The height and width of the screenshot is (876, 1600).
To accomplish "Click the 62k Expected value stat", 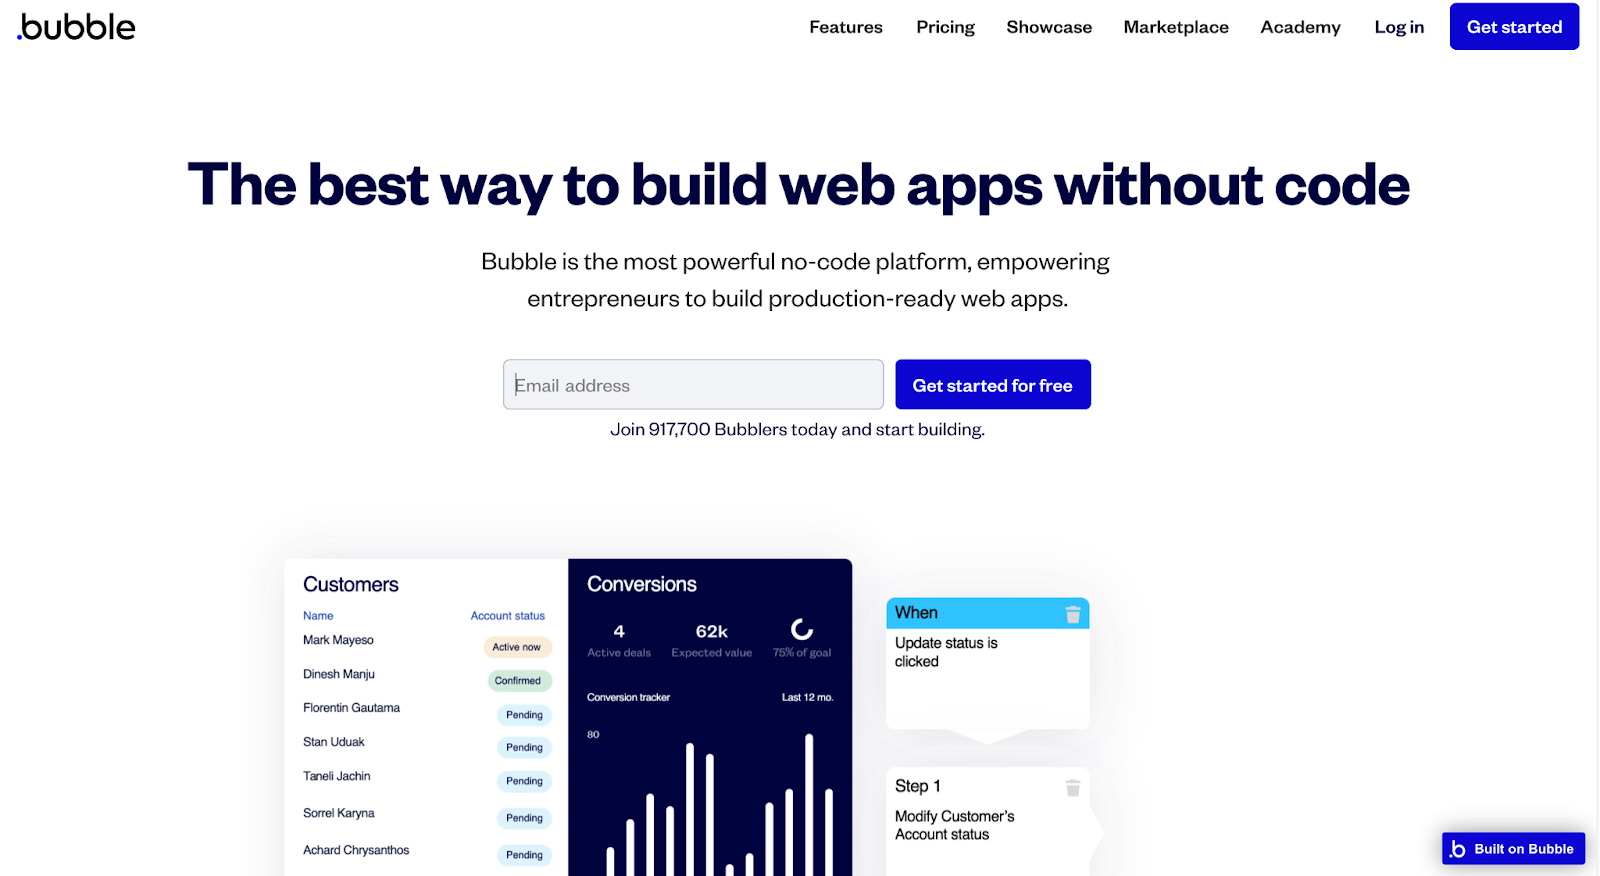I will 712,640.
